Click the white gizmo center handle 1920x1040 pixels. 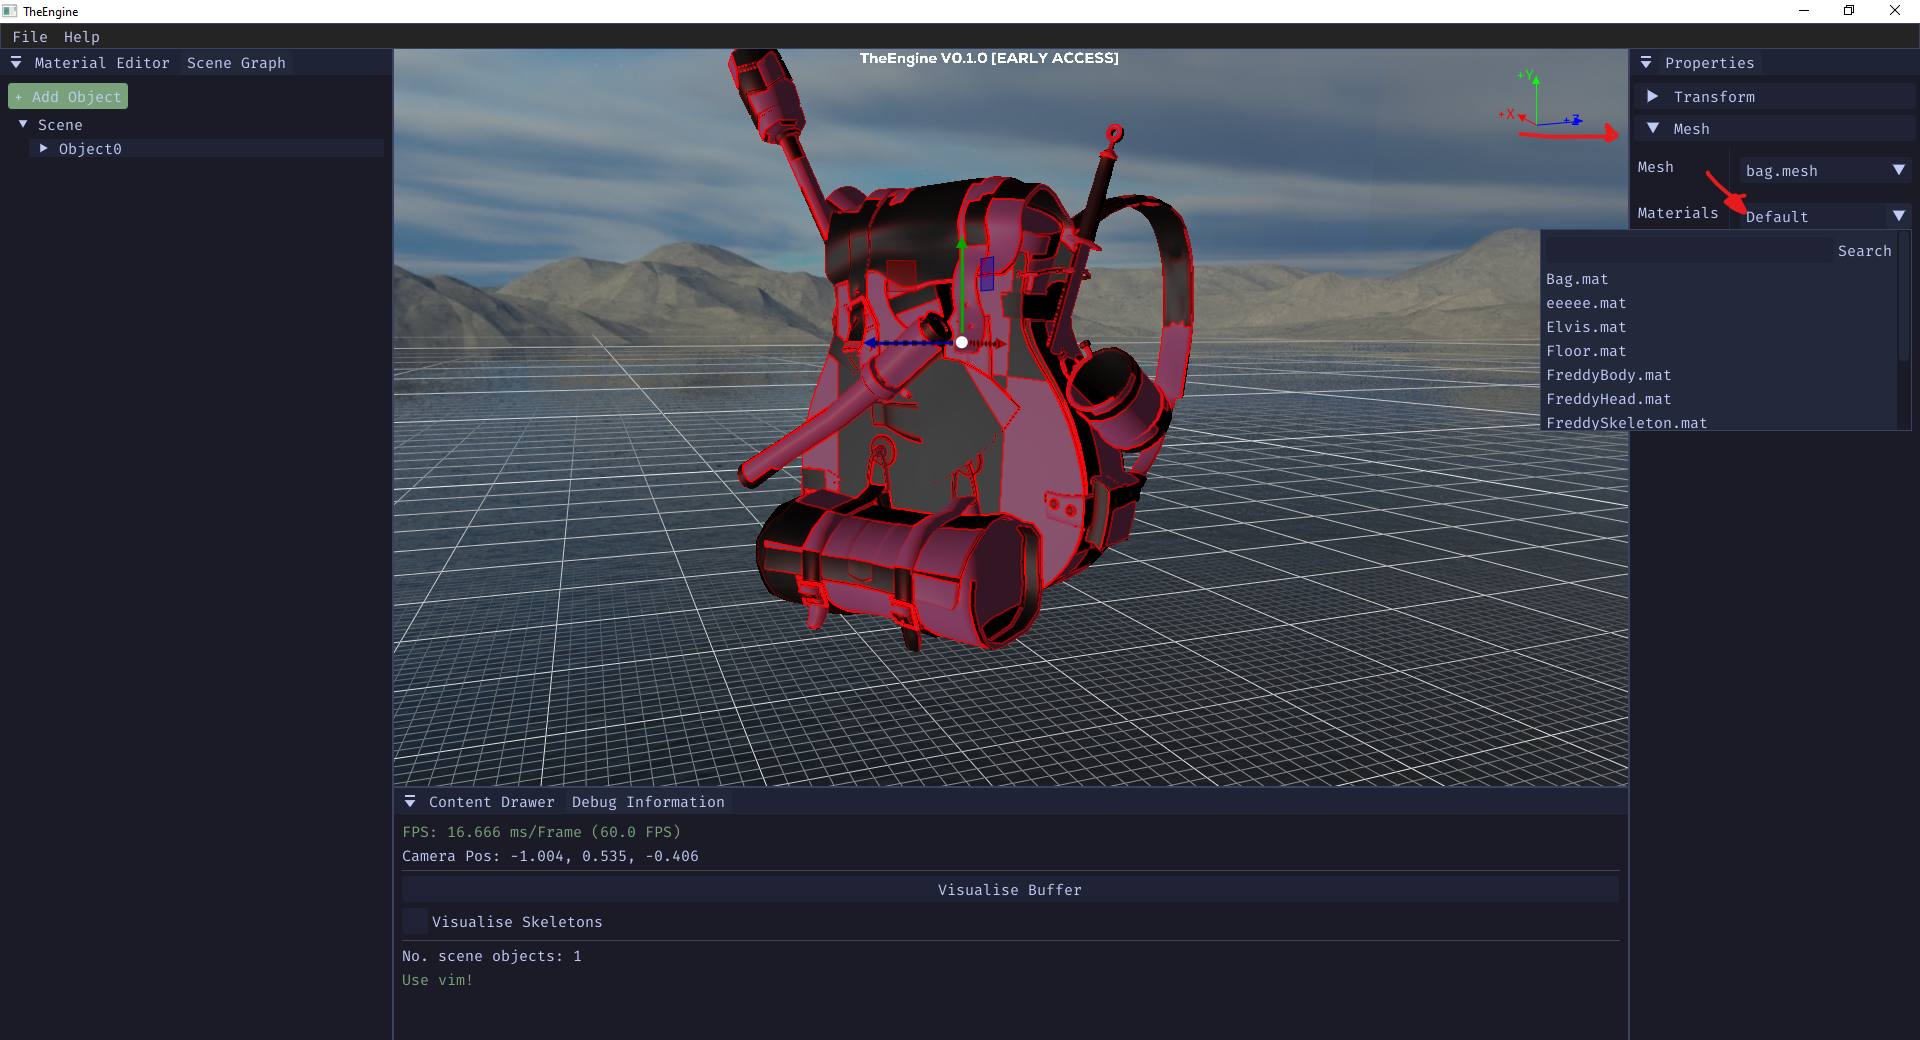point(961,342)
